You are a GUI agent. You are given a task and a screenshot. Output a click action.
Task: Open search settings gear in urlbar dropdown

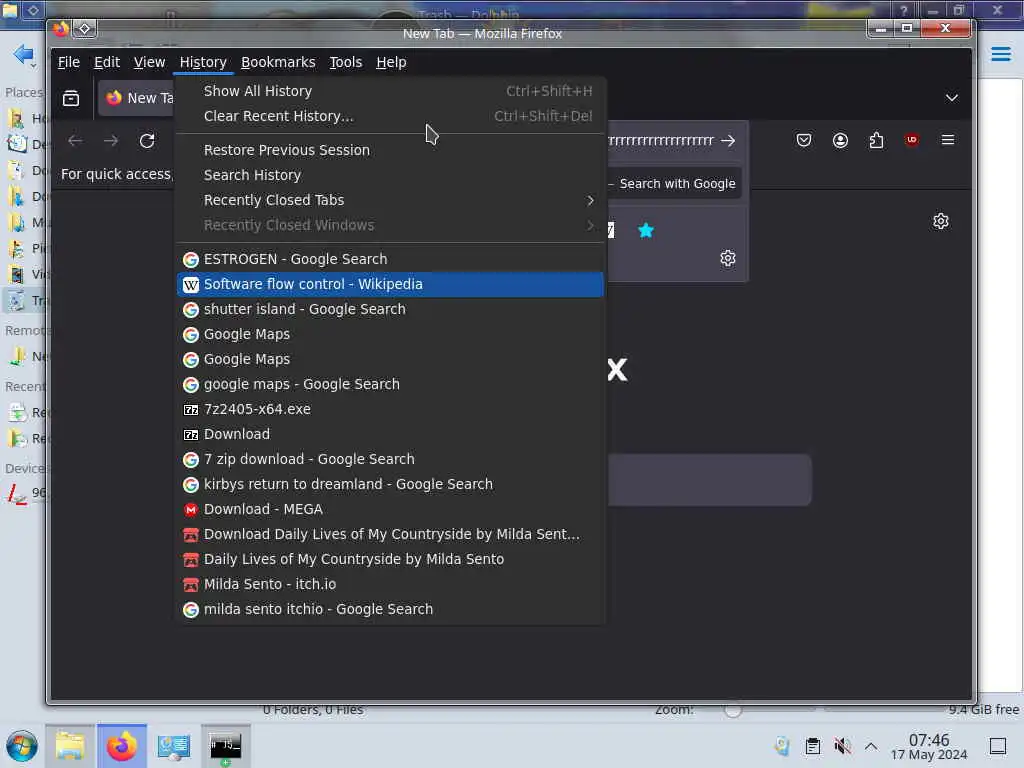coord(728,259)
